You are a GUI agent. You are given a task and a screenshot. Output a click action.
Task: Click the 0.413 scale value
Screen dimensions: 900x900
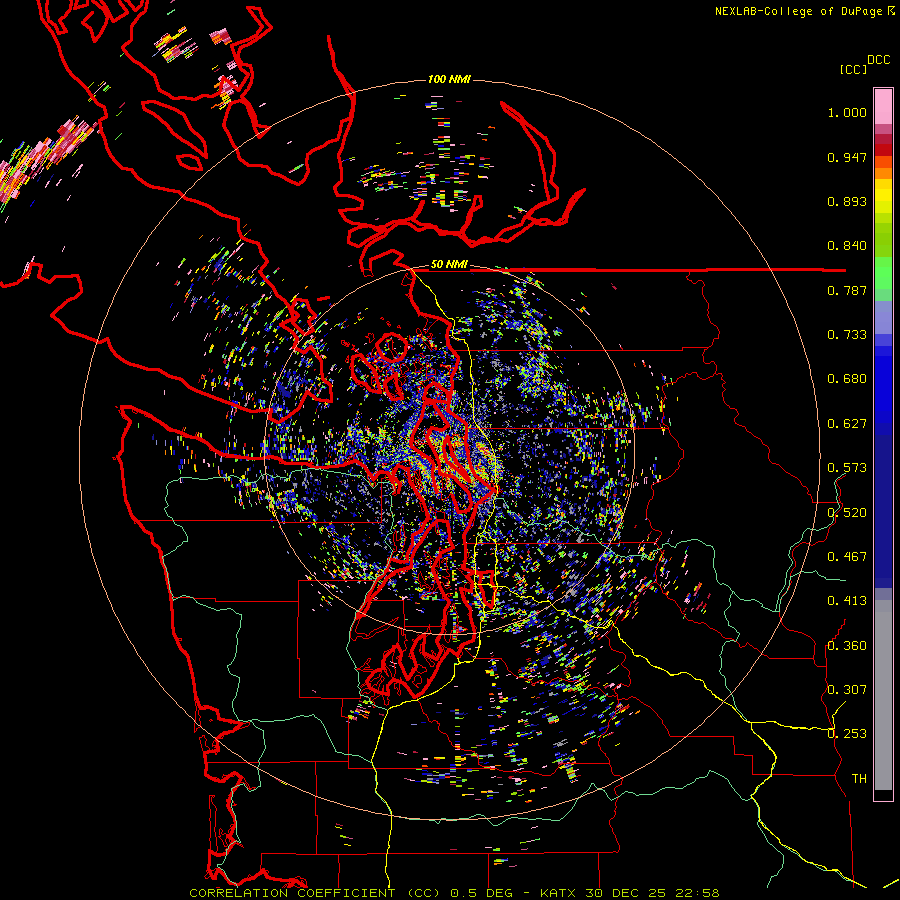(847, 601)
